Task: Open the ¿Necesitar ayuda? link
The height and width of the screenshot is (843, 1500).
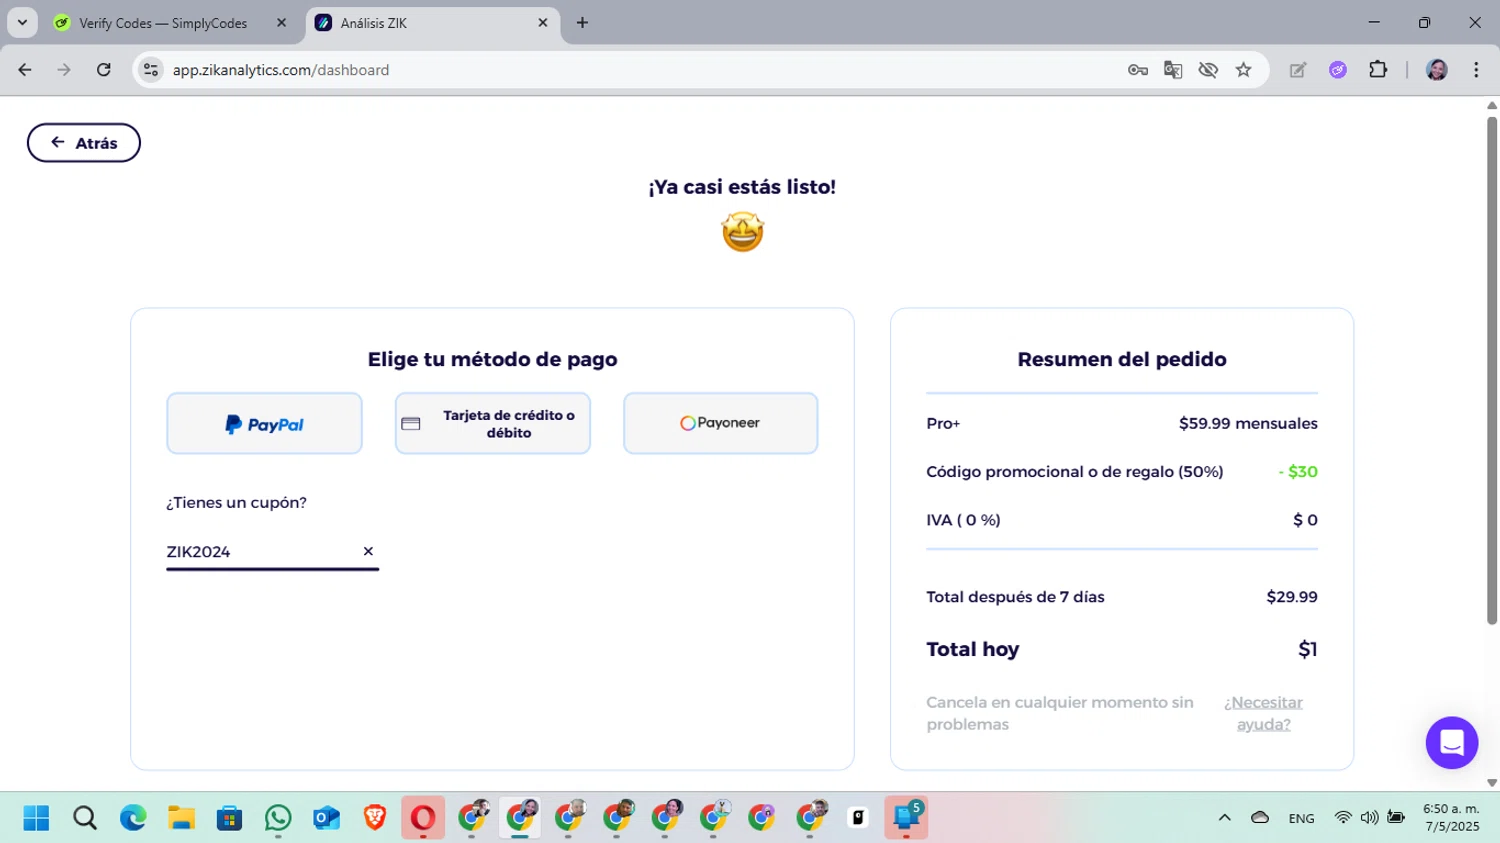Action: pos(1263,713)
